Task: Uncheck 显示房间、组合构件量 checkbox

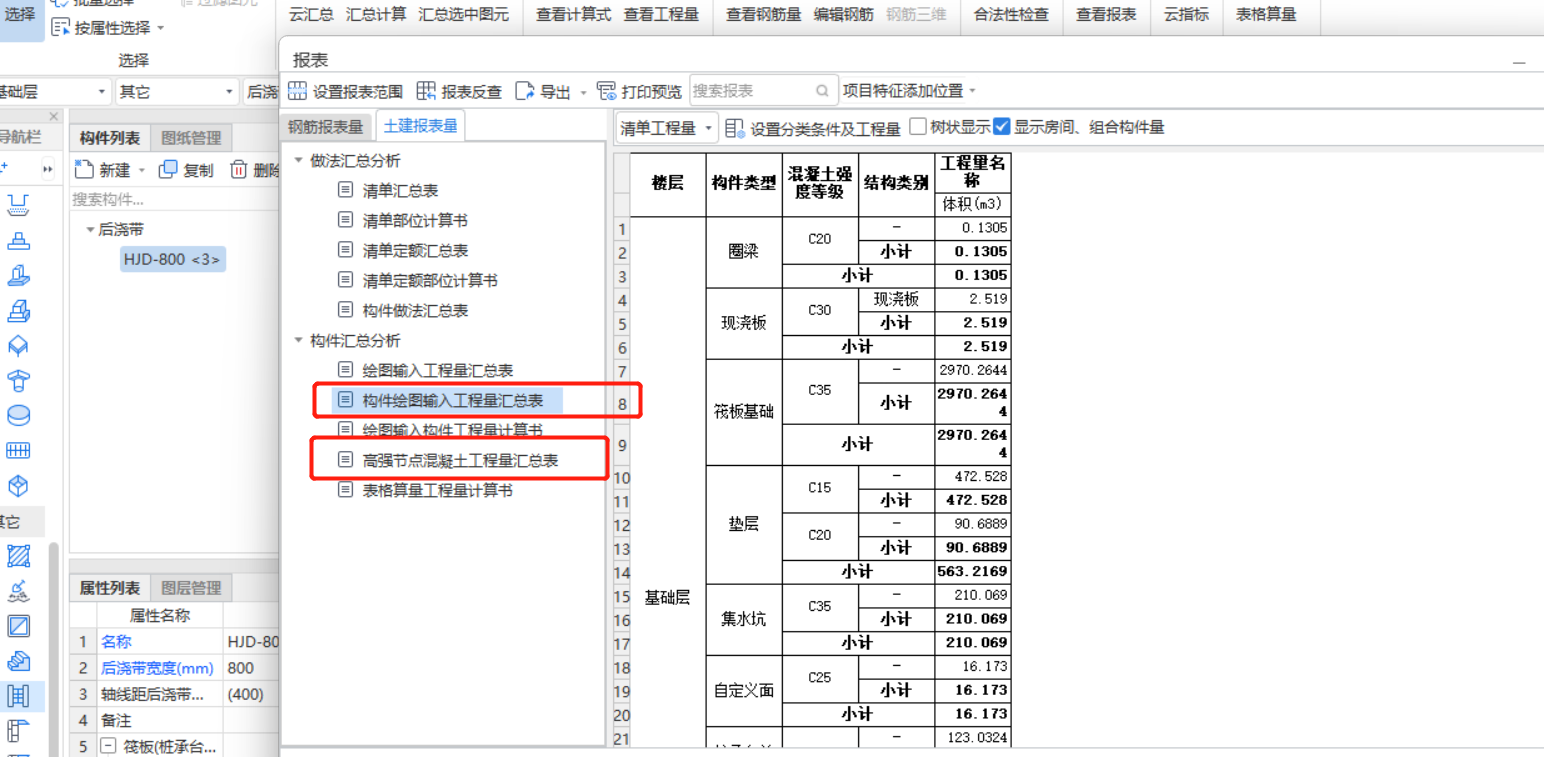Action: coord(1002,127)
